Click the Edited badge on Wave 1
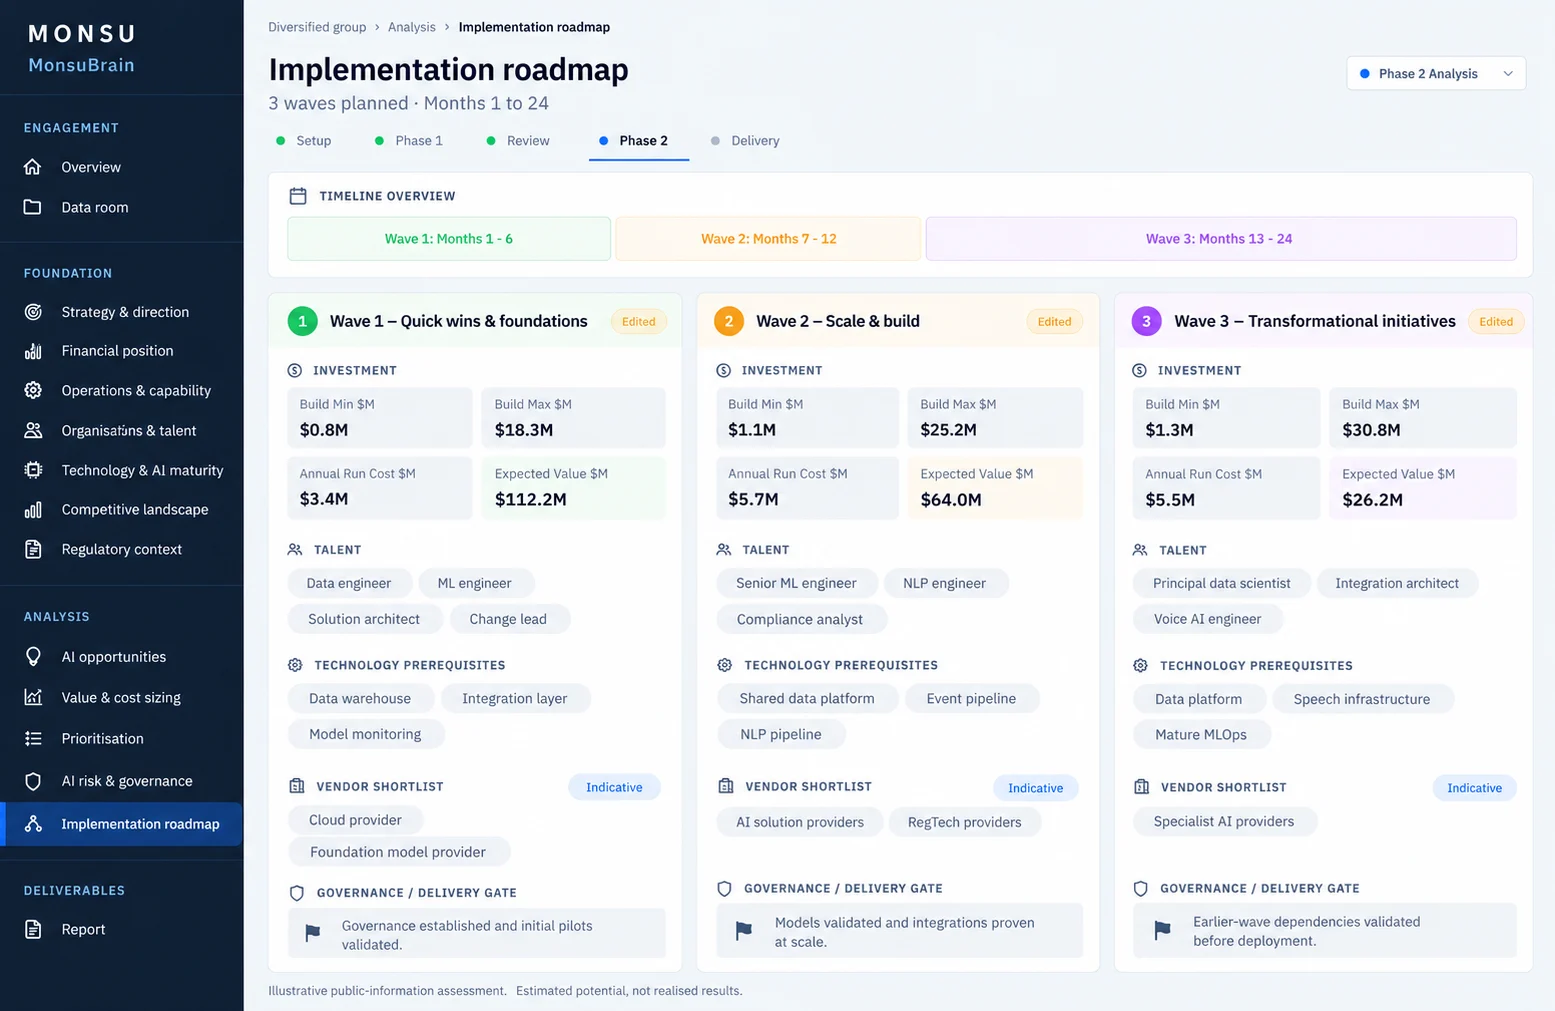 pyautogui.click(x=639, y=322)
